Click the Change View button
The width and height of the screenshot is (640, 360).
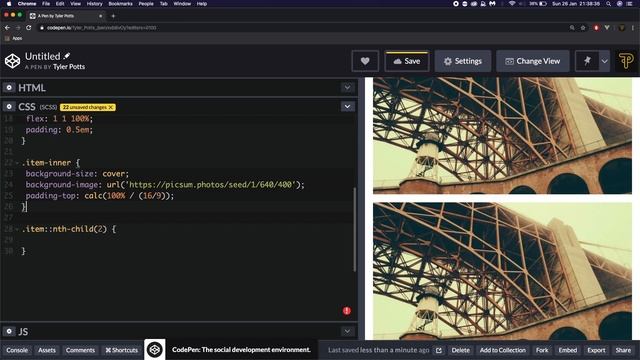point(533,61)
